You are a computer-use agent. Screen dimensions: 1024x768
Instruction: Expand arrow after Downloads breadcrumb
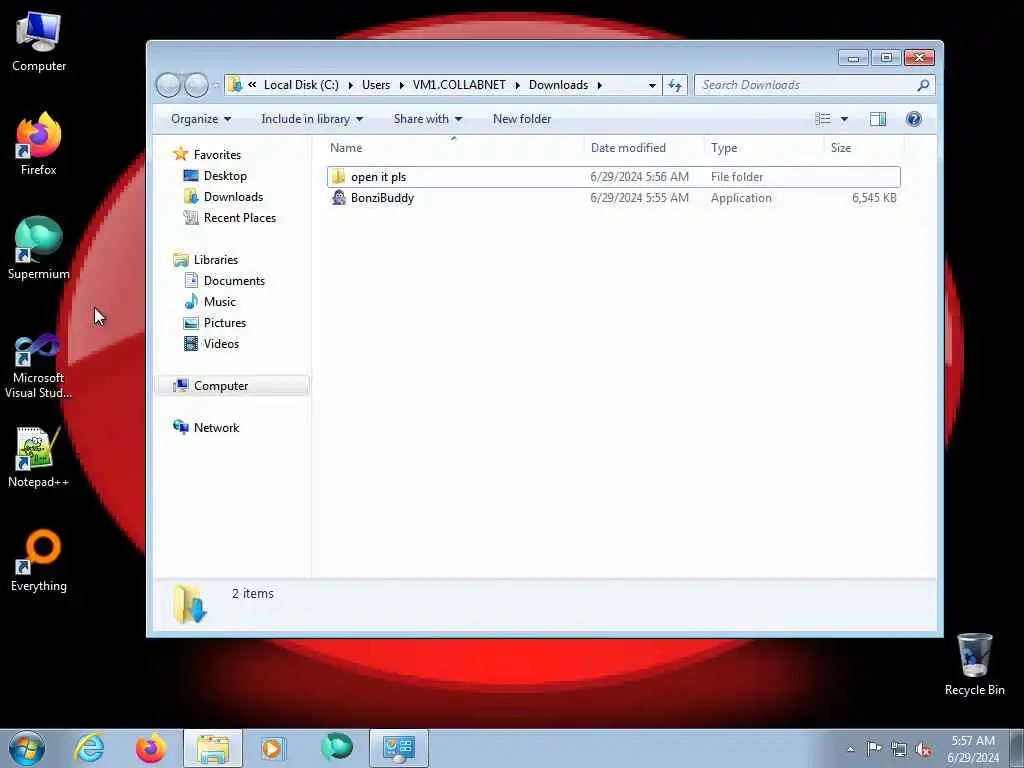[x=599, y=86]
